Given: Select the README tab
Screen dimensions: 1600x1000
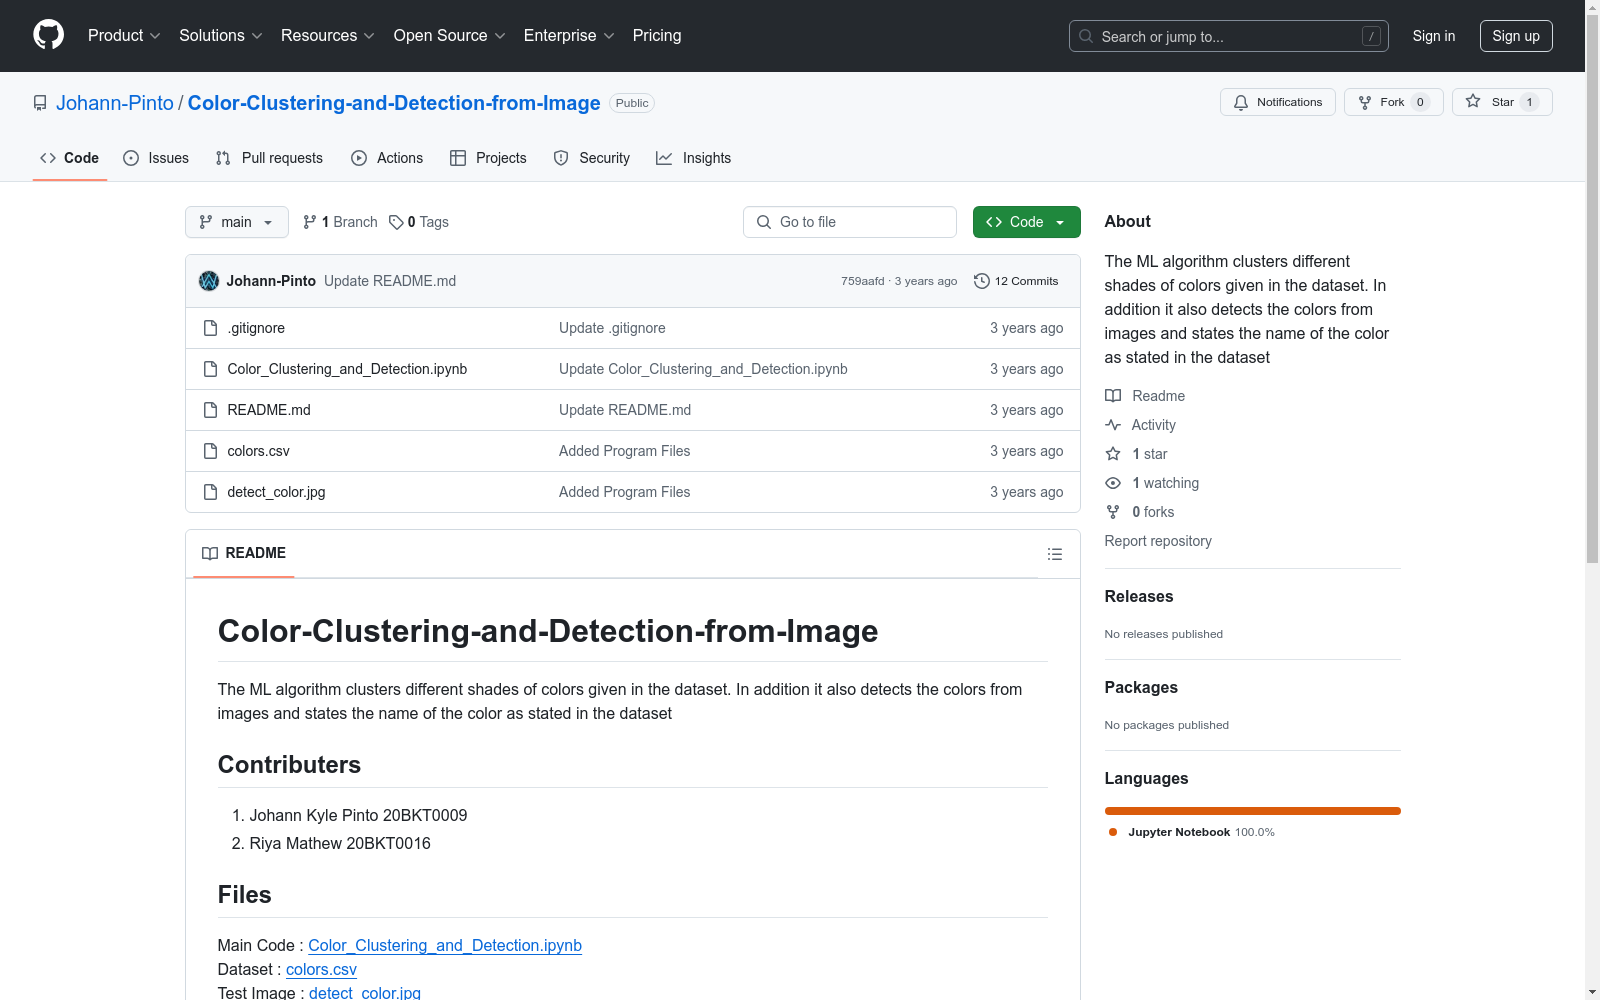Looking at the screenshot, I should (x=244, y=553).
